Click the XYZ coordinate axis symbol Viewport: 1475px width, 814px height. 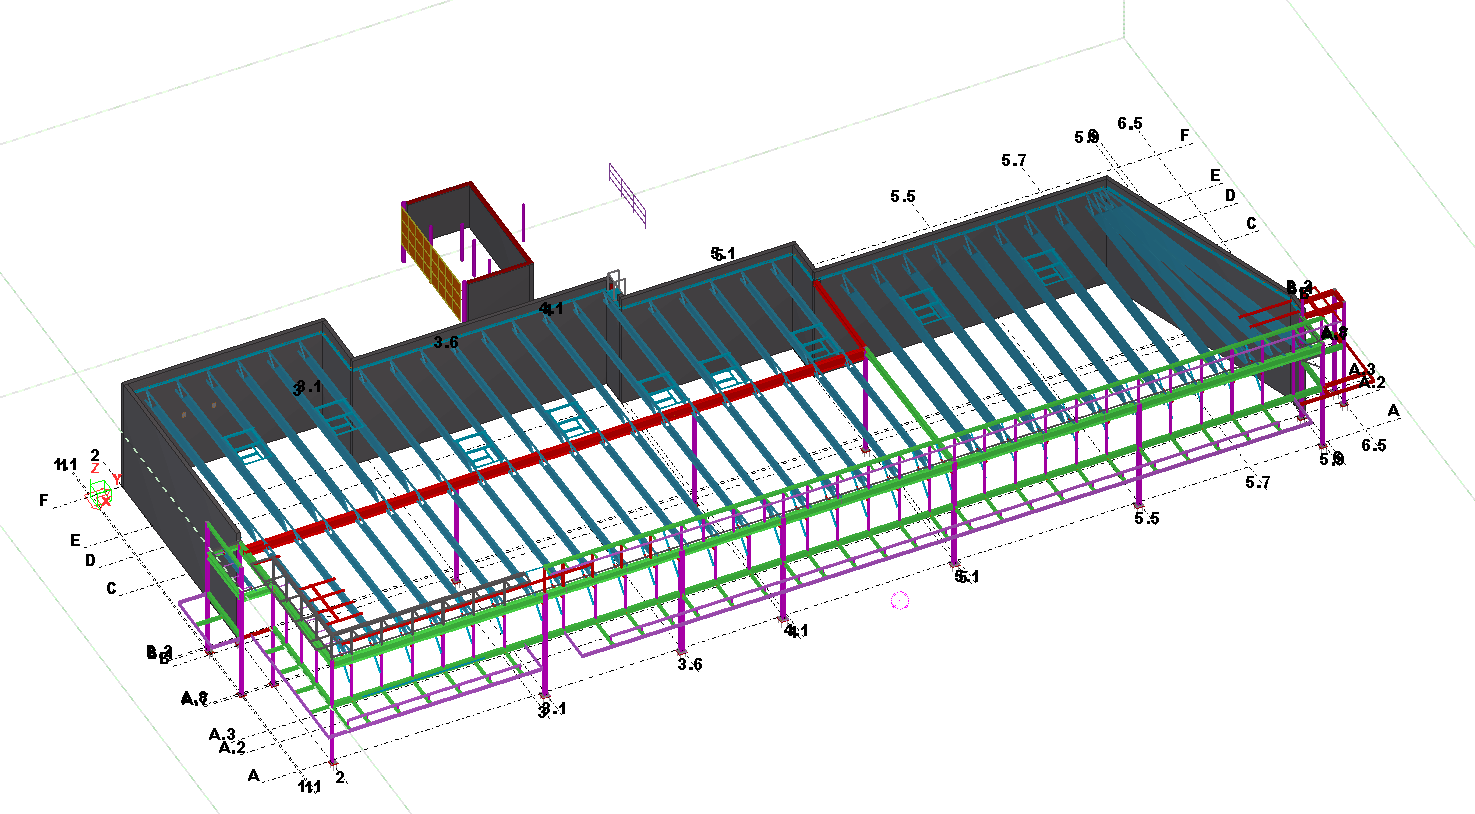click(x=99, y=490)
